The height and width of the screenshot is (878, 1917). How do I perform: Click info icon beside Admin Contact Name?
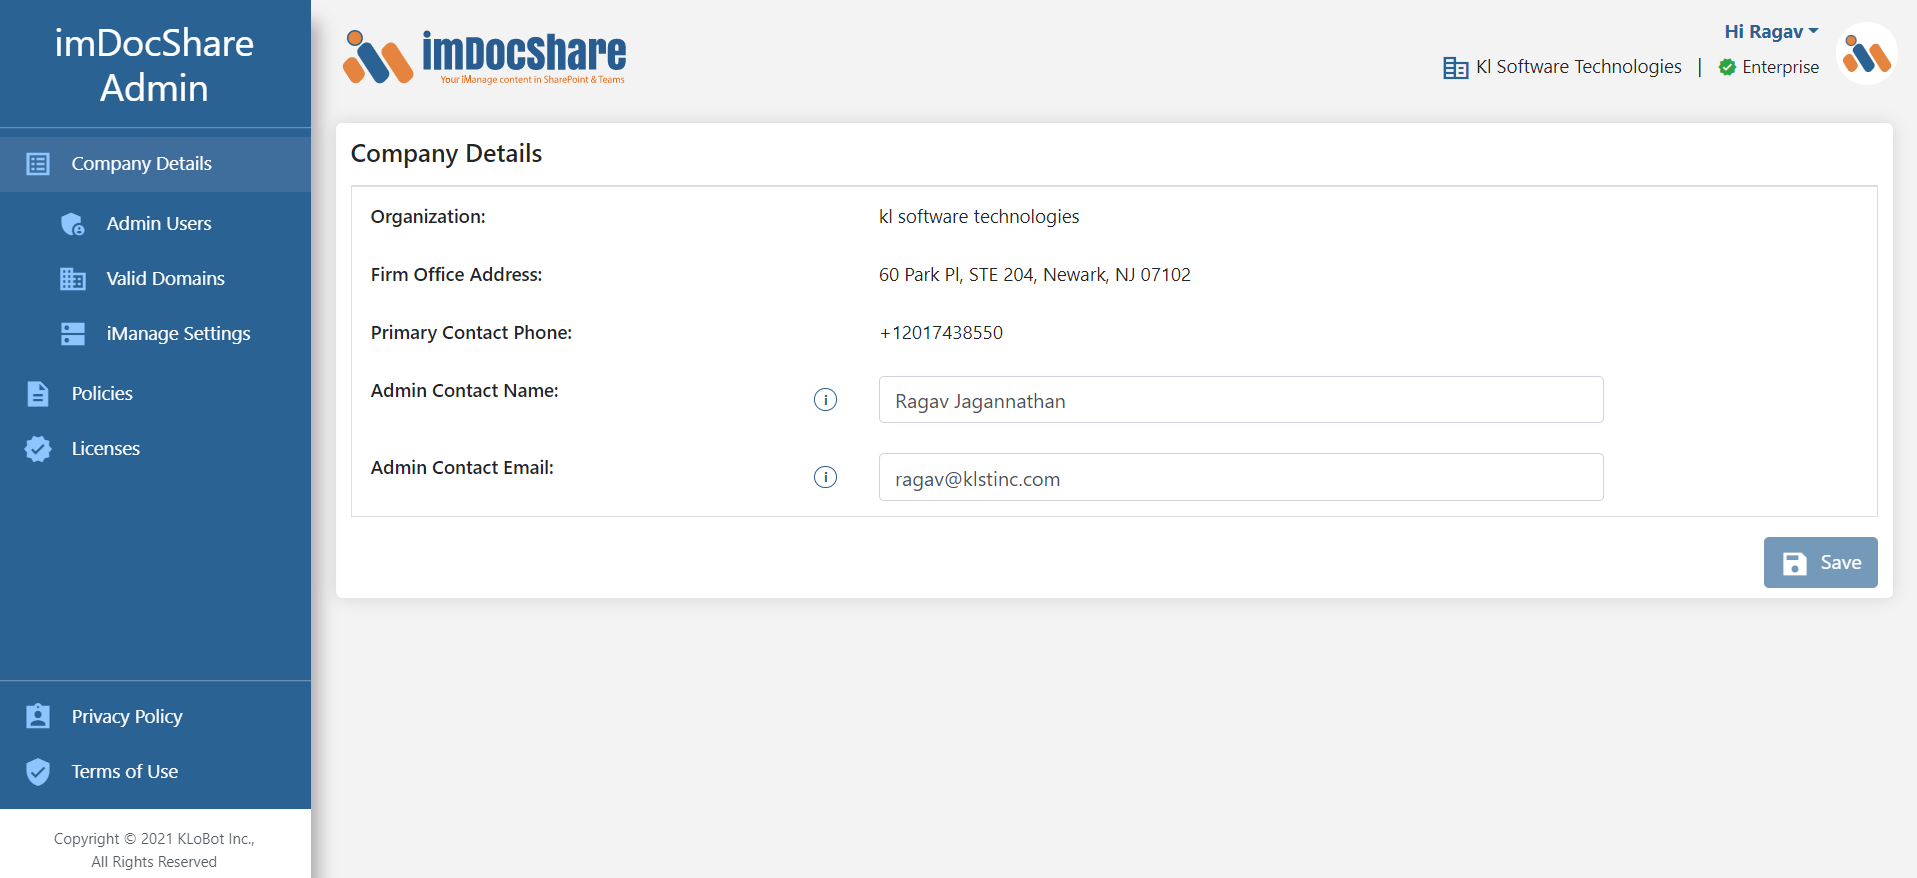(825, 400)
